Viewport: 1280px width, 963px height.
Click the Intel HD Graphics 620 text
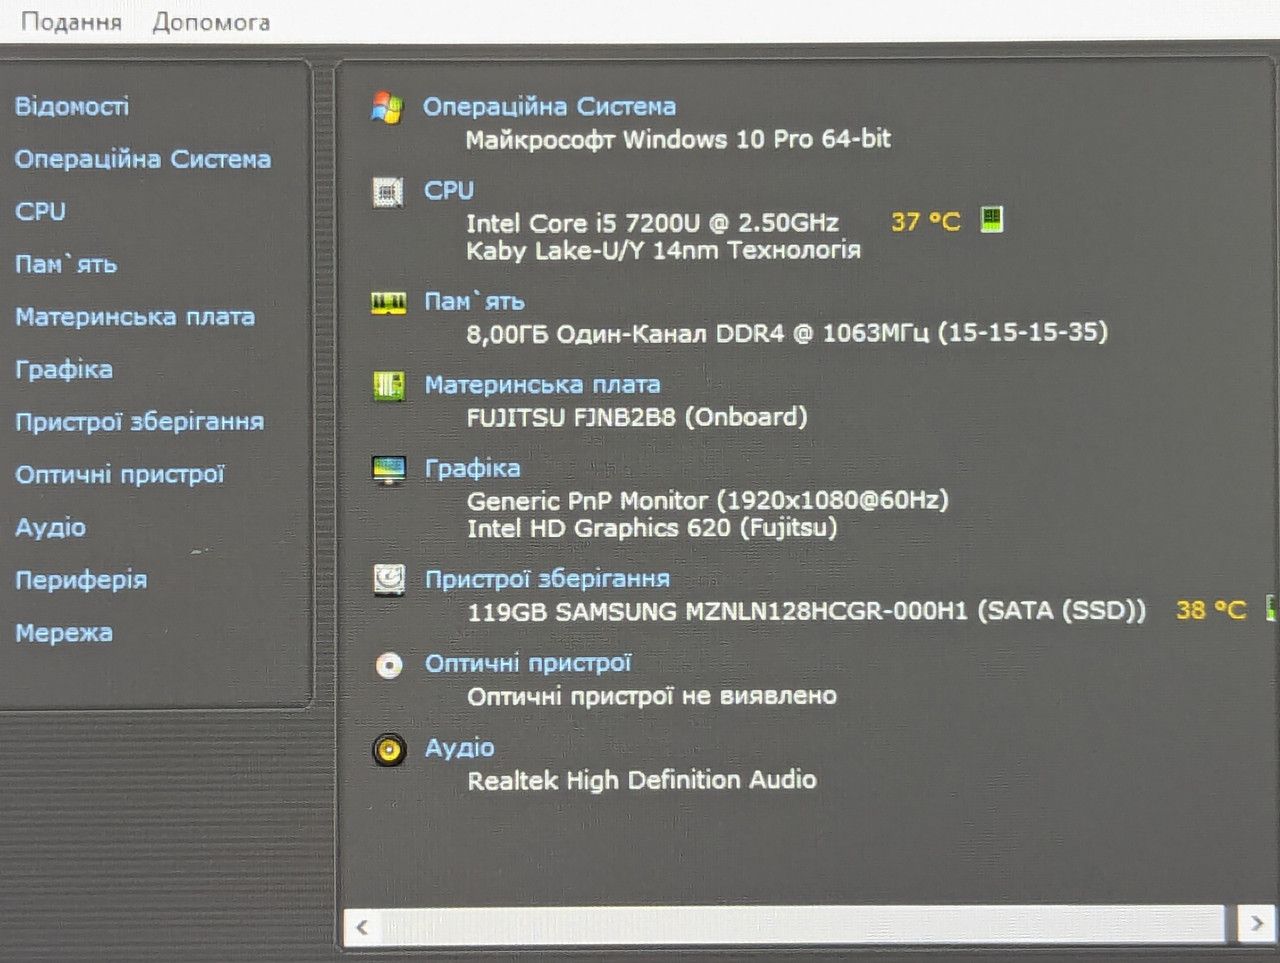pyautogui.click(x=652, y=527)
